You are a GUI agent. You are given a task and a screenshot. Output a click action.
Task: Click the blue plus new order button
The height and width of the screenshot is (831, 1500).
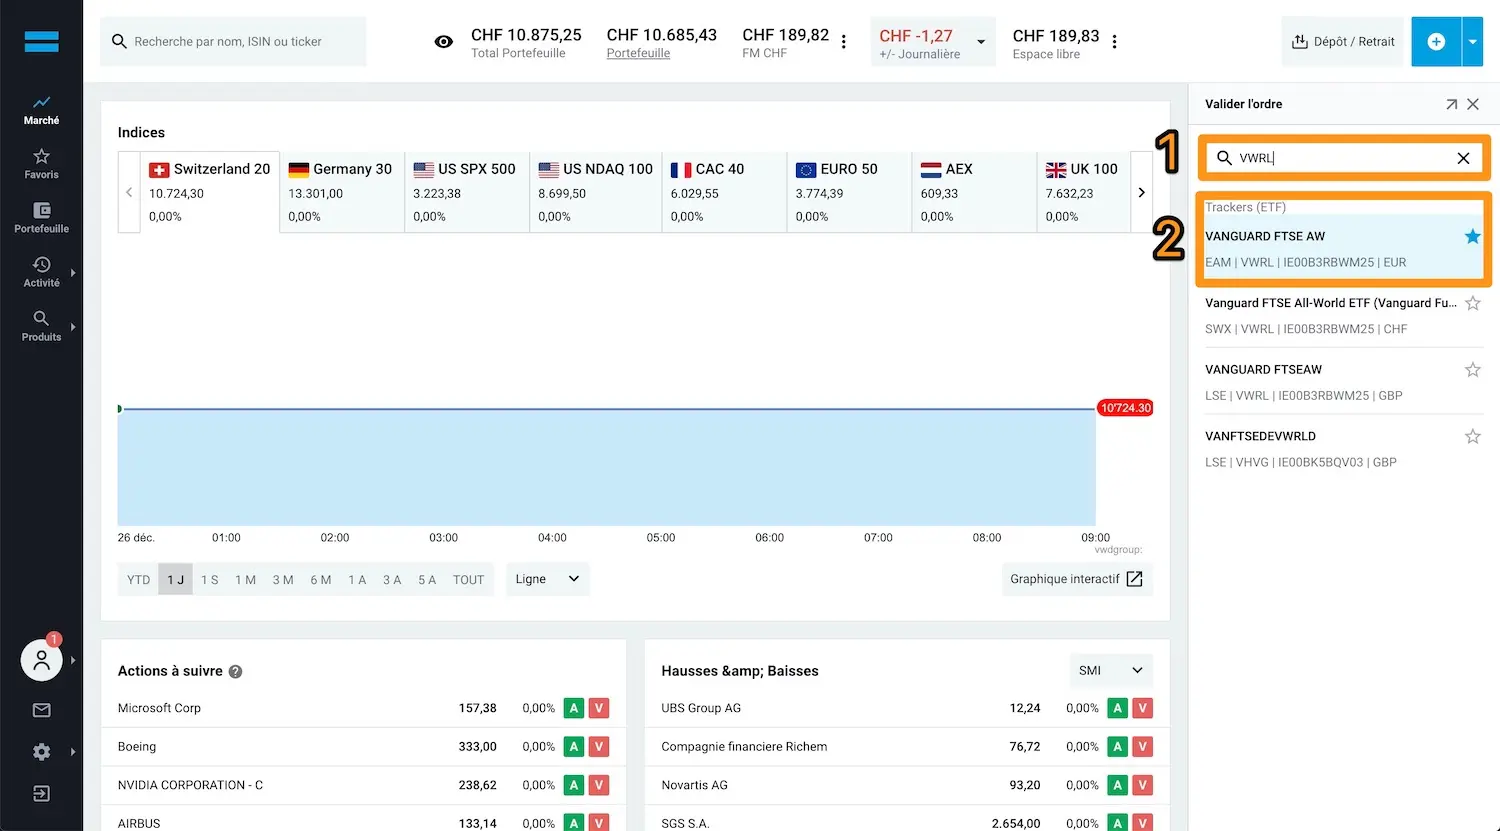1436,41
